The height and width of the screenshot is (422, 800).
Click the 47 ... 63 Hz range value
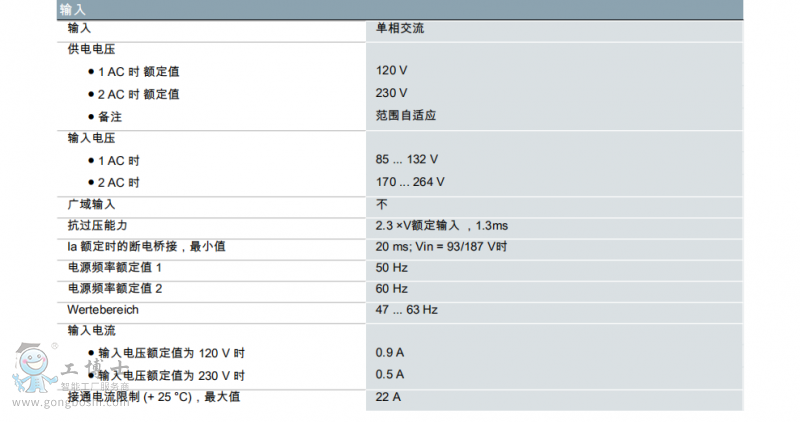coord(406,310)
